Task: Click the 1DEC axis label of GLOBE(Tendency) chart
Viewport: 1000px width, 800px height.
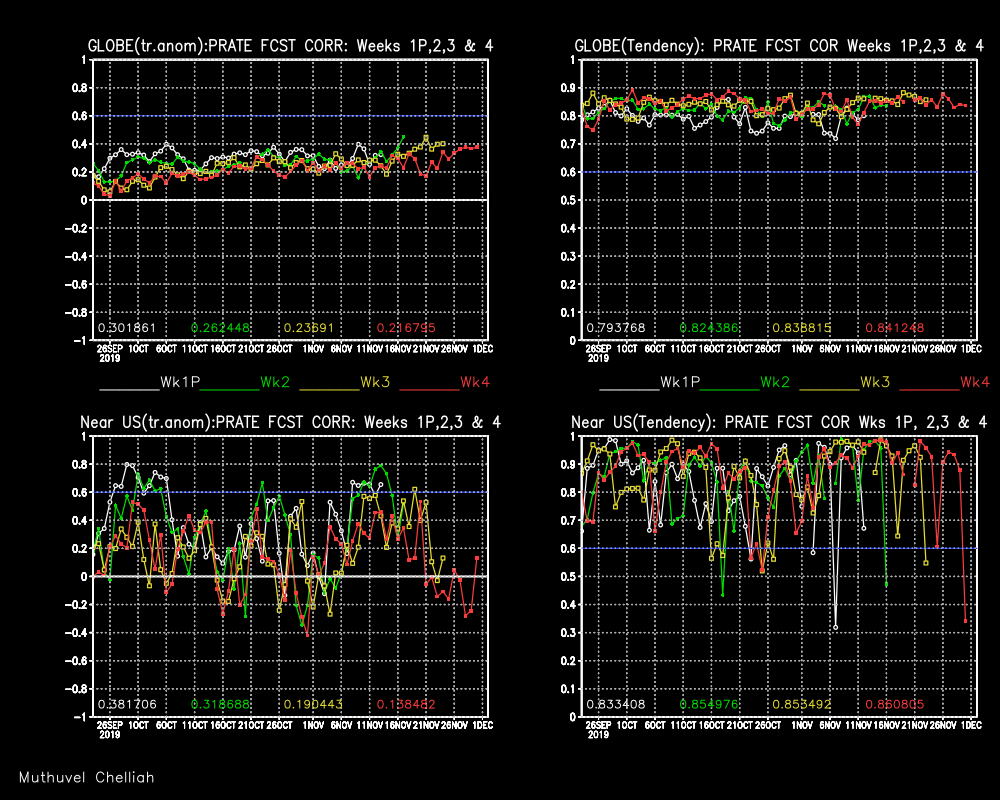Action: pos(971,349)
